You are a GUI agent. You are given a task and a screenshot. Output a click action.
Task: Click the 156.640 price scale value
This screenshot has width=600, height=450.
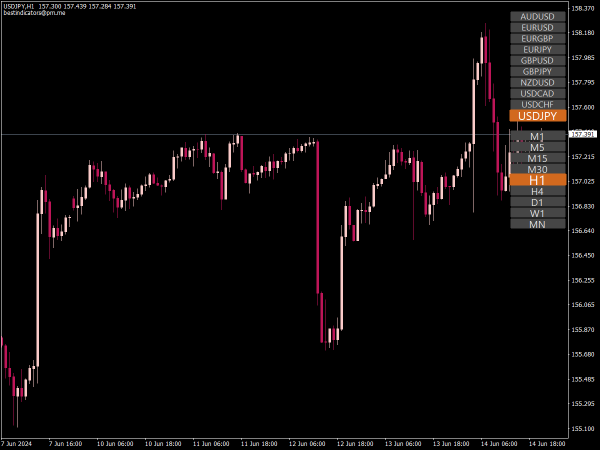[x=582, y=231]
